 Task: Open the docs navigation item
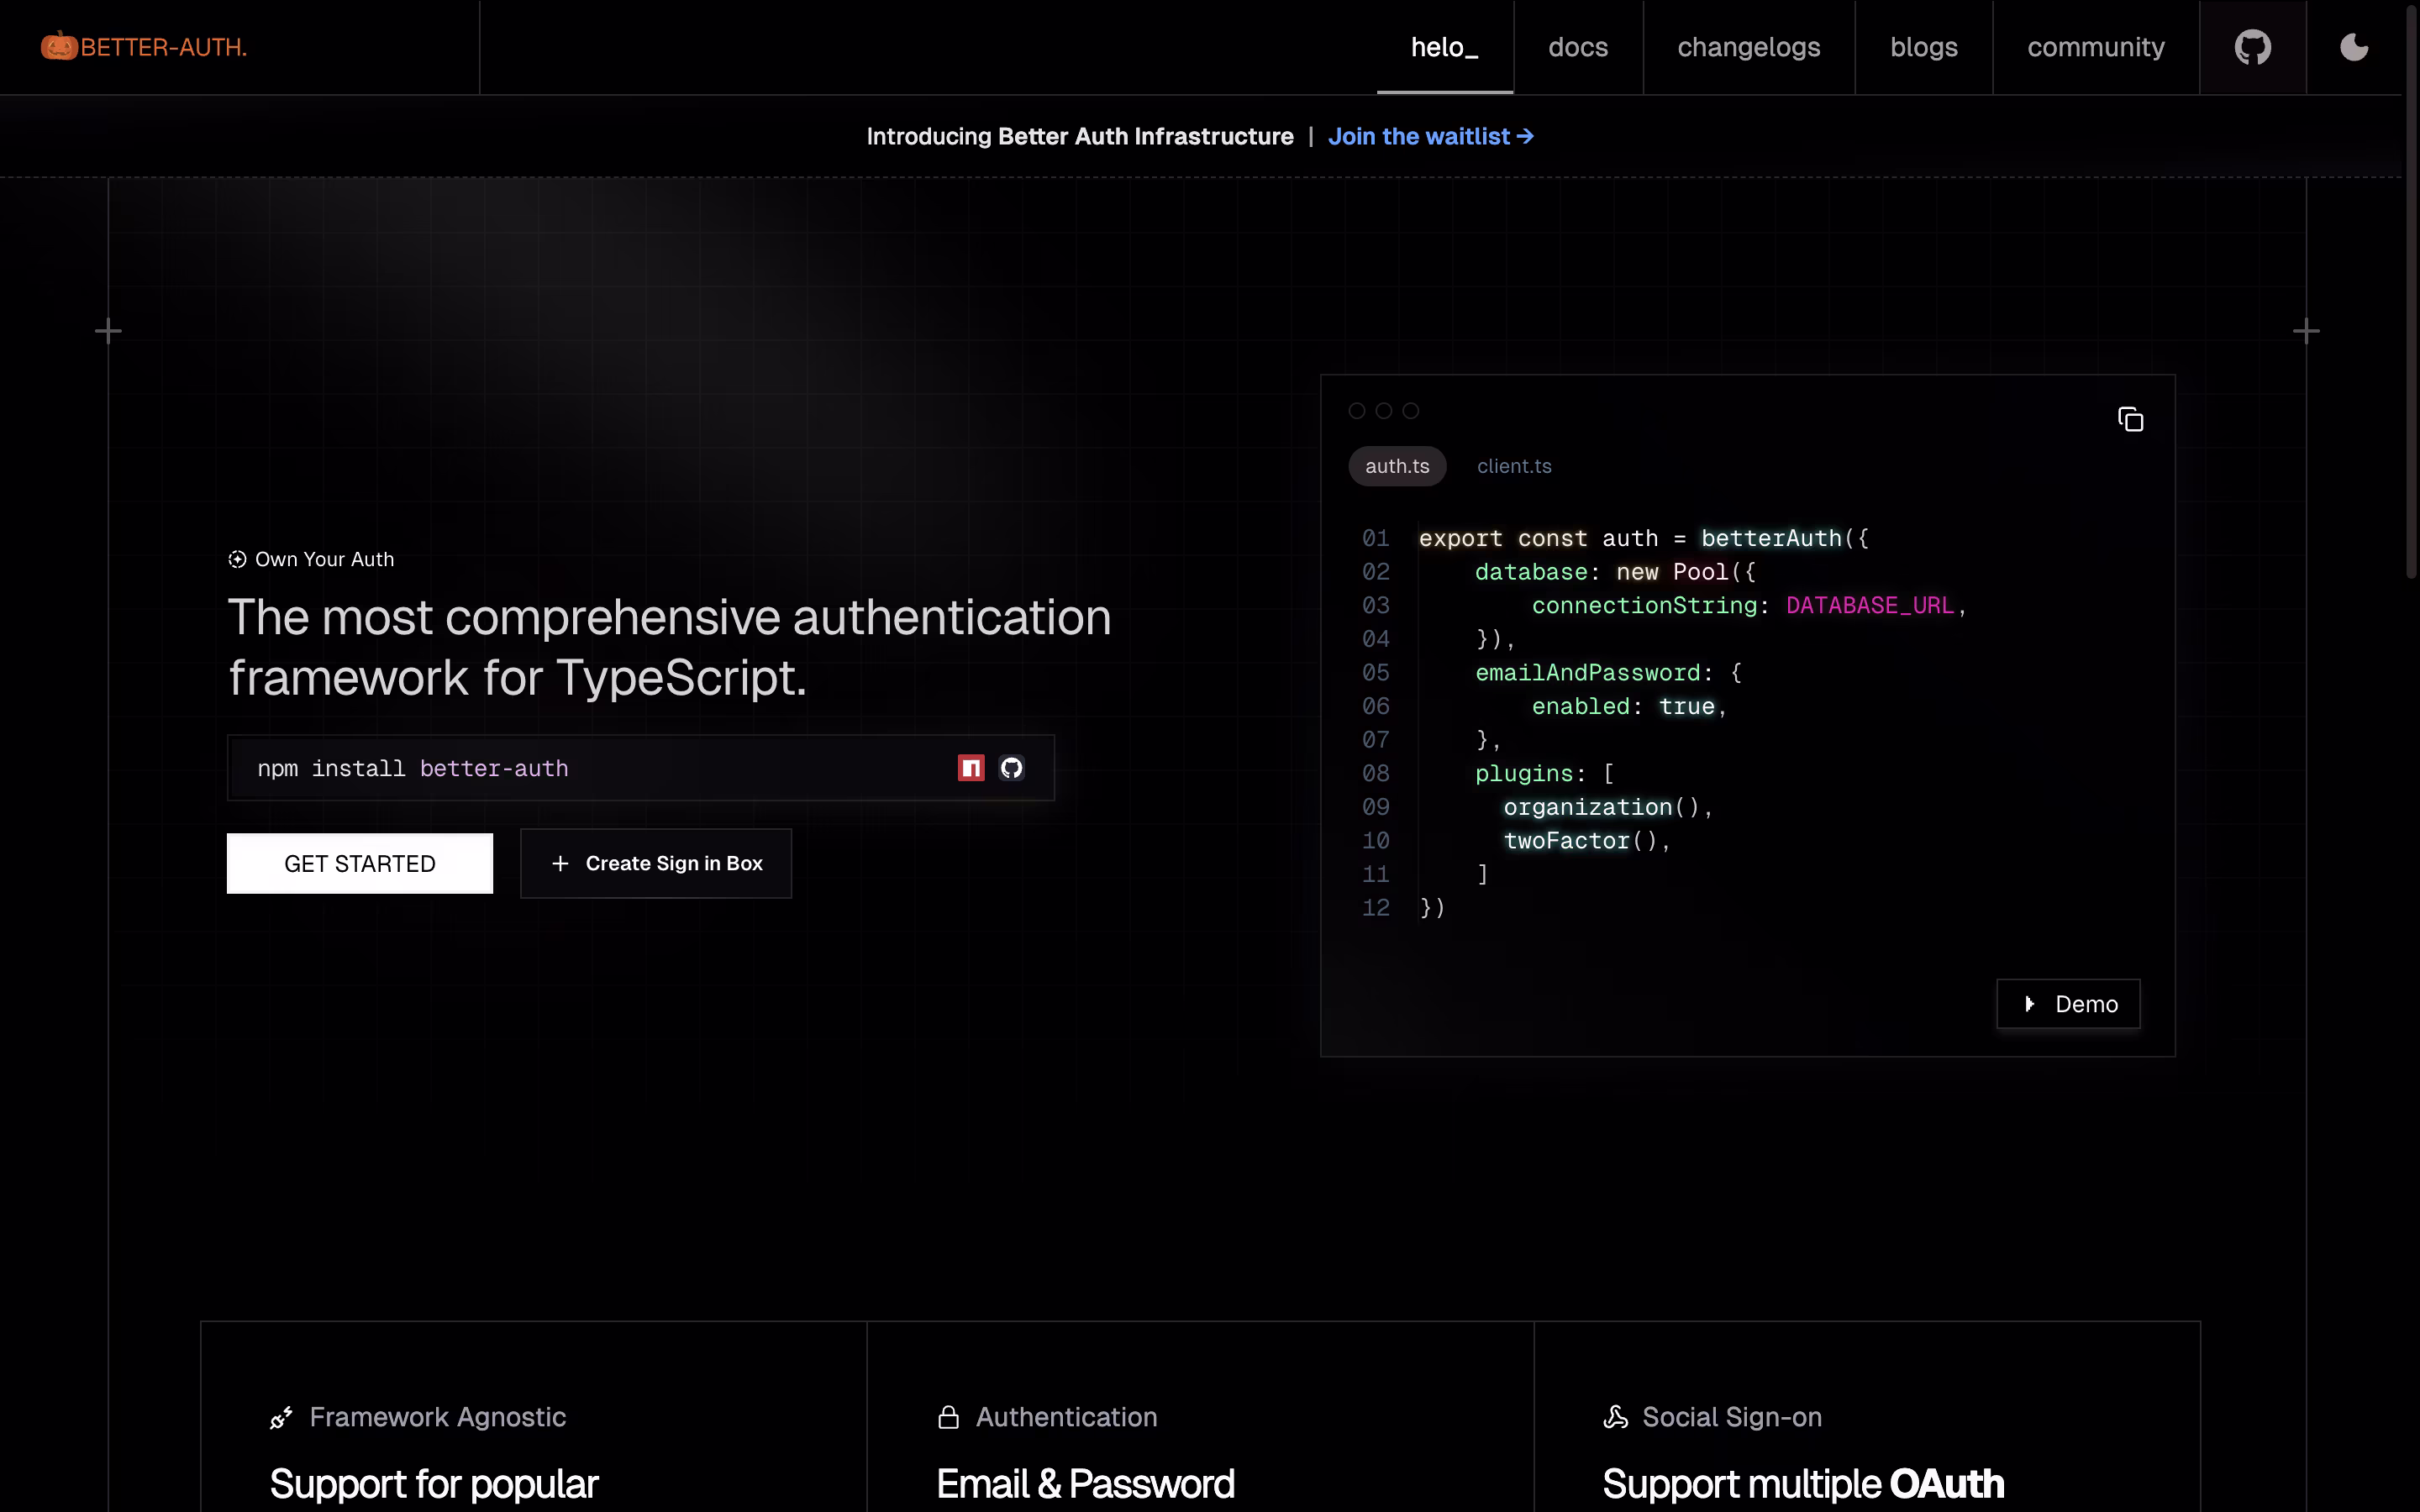pos(1578,47)
